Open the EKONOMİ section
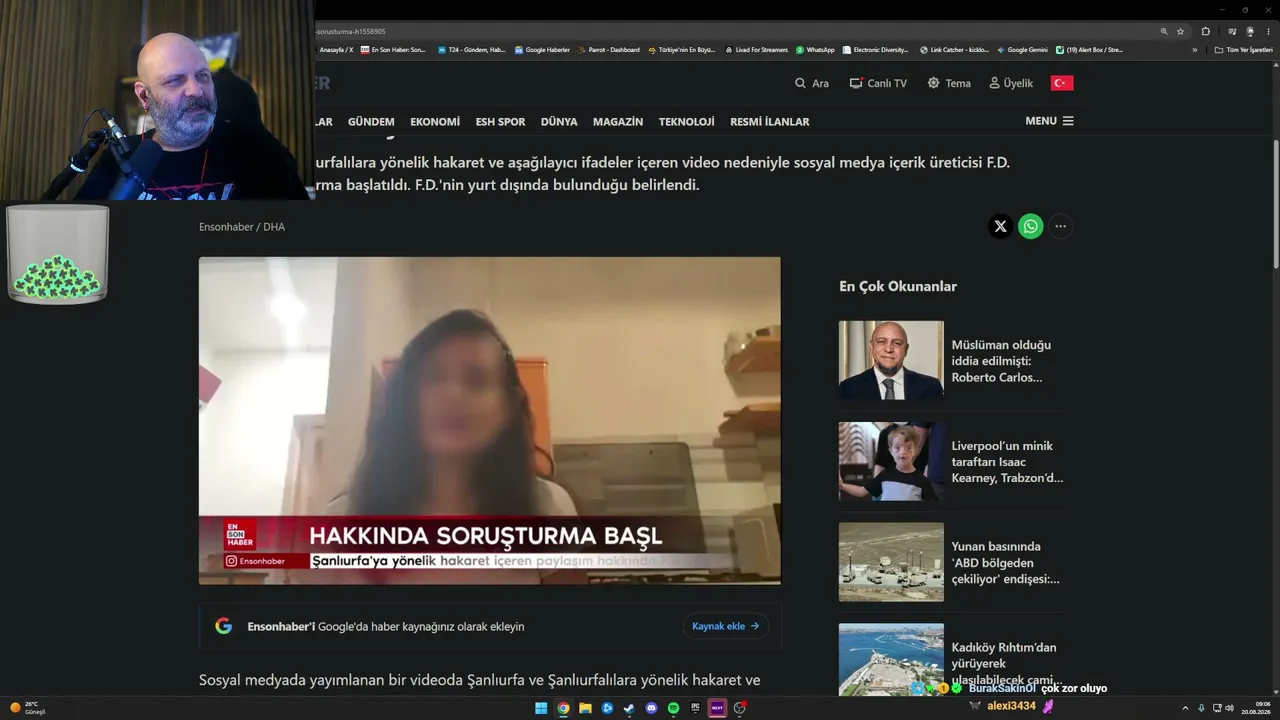Screen dimensions: 1280x720 (435, 121)
